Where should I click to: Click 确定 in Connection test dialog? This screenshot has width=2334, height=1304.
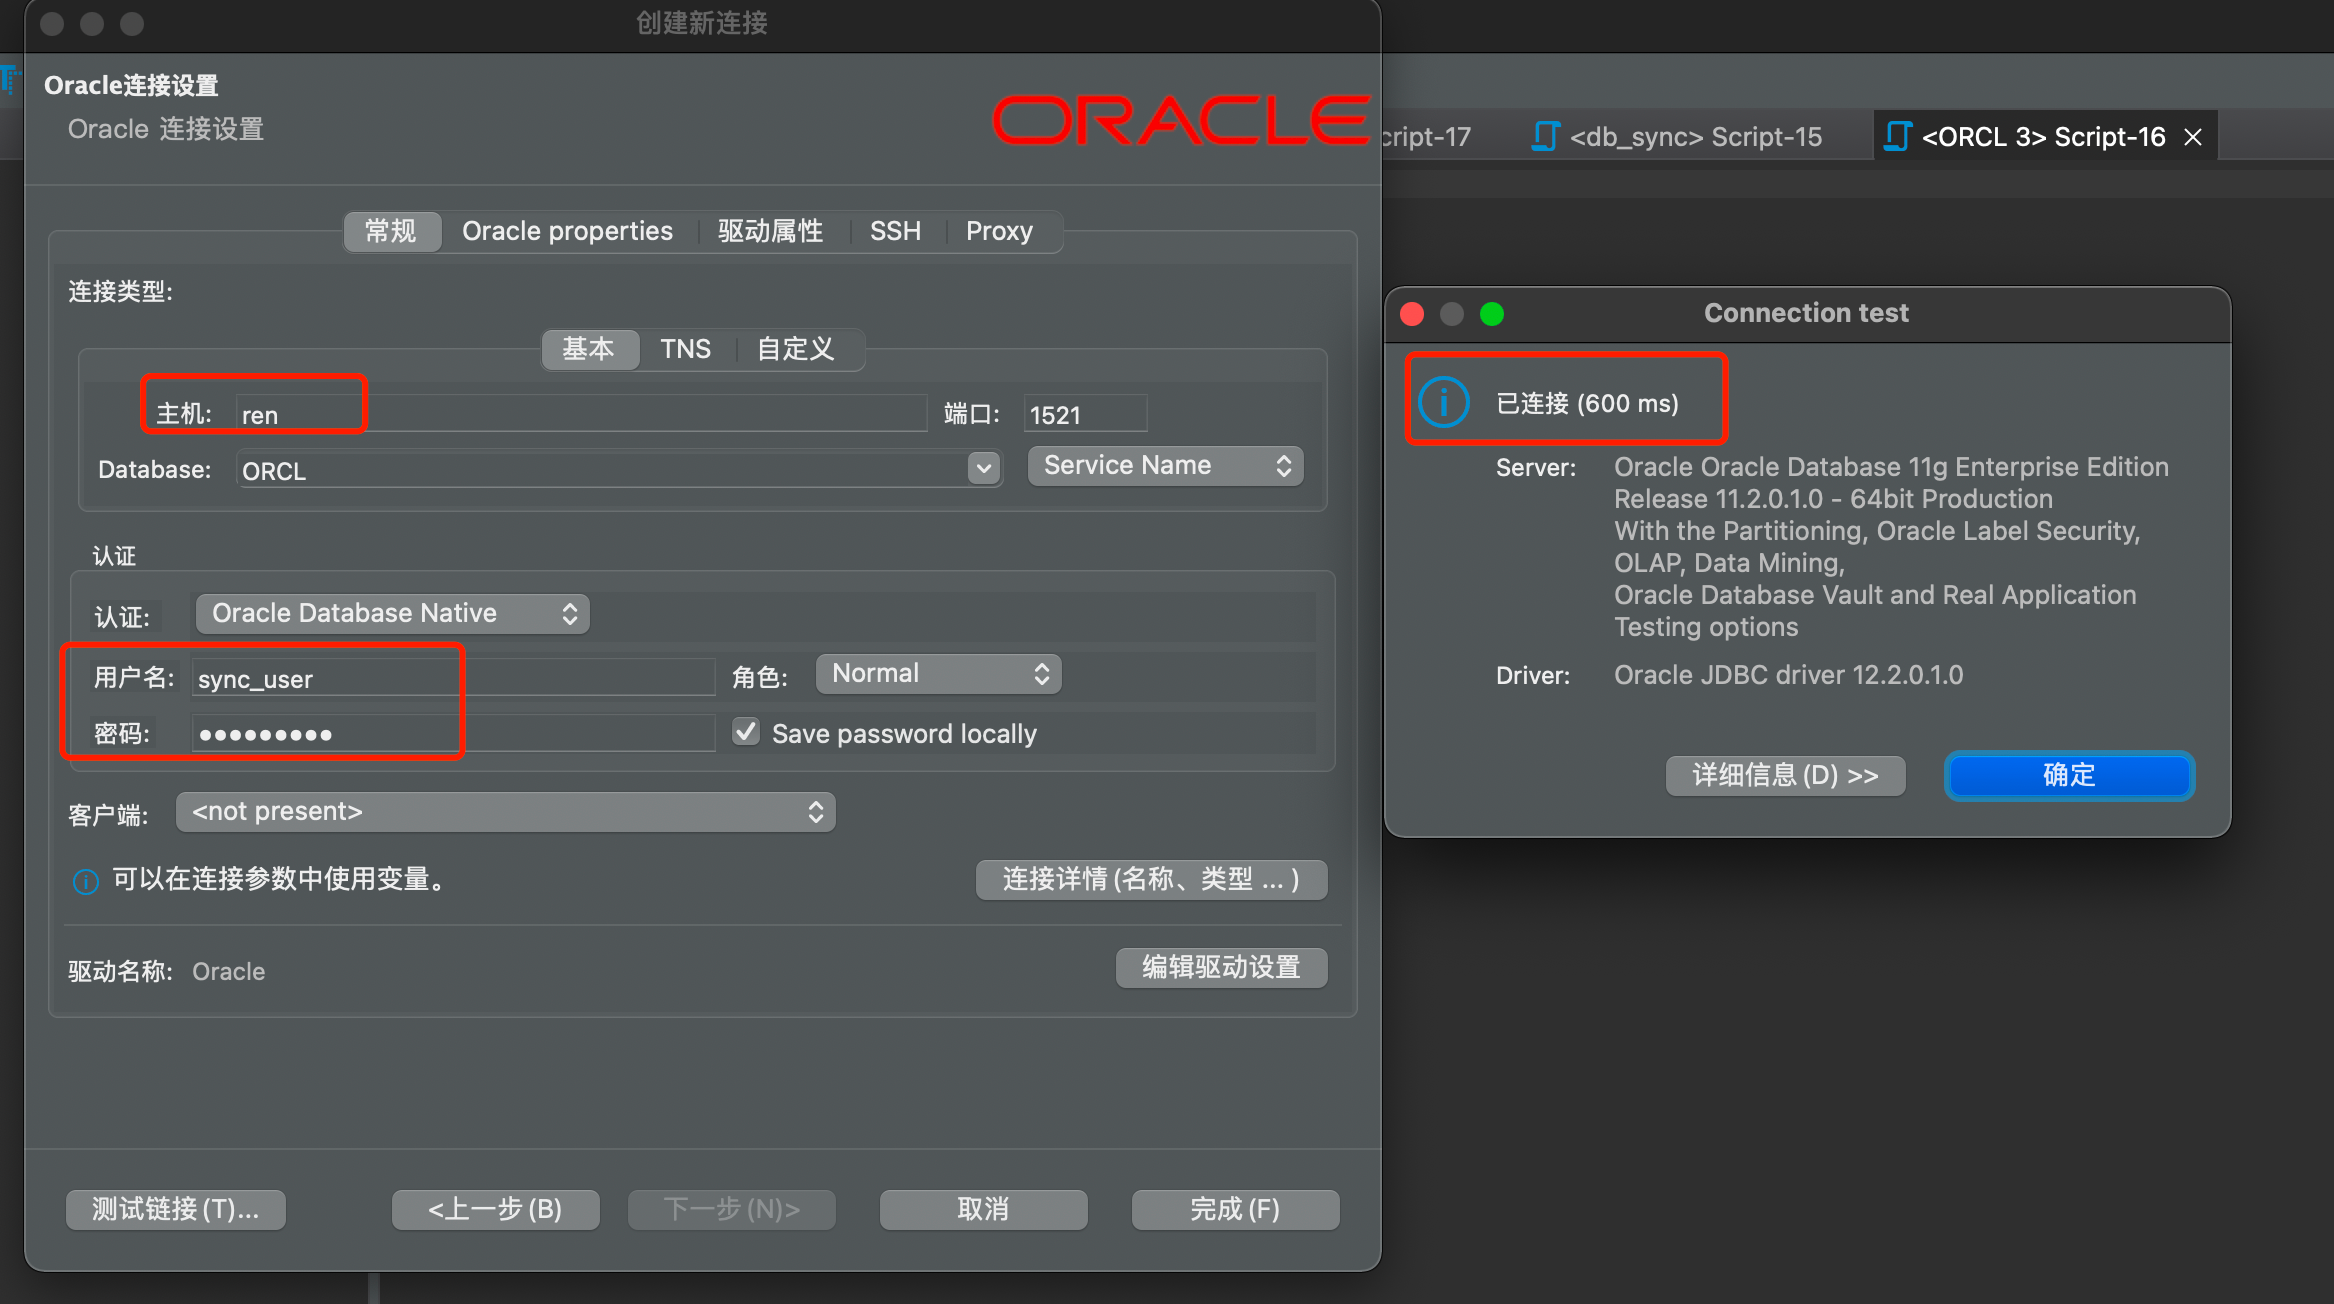(2069, 775)
